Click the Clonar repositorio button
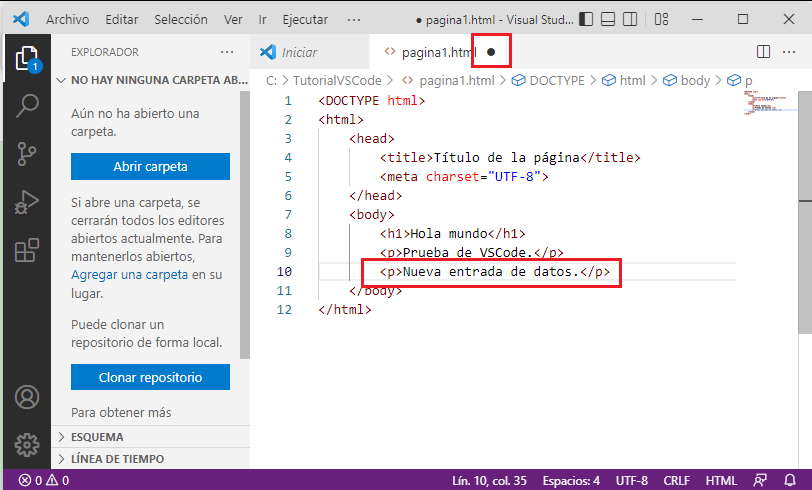Image resolution: width=812 pixels, height=490 pixels. (x=150, y=377)
